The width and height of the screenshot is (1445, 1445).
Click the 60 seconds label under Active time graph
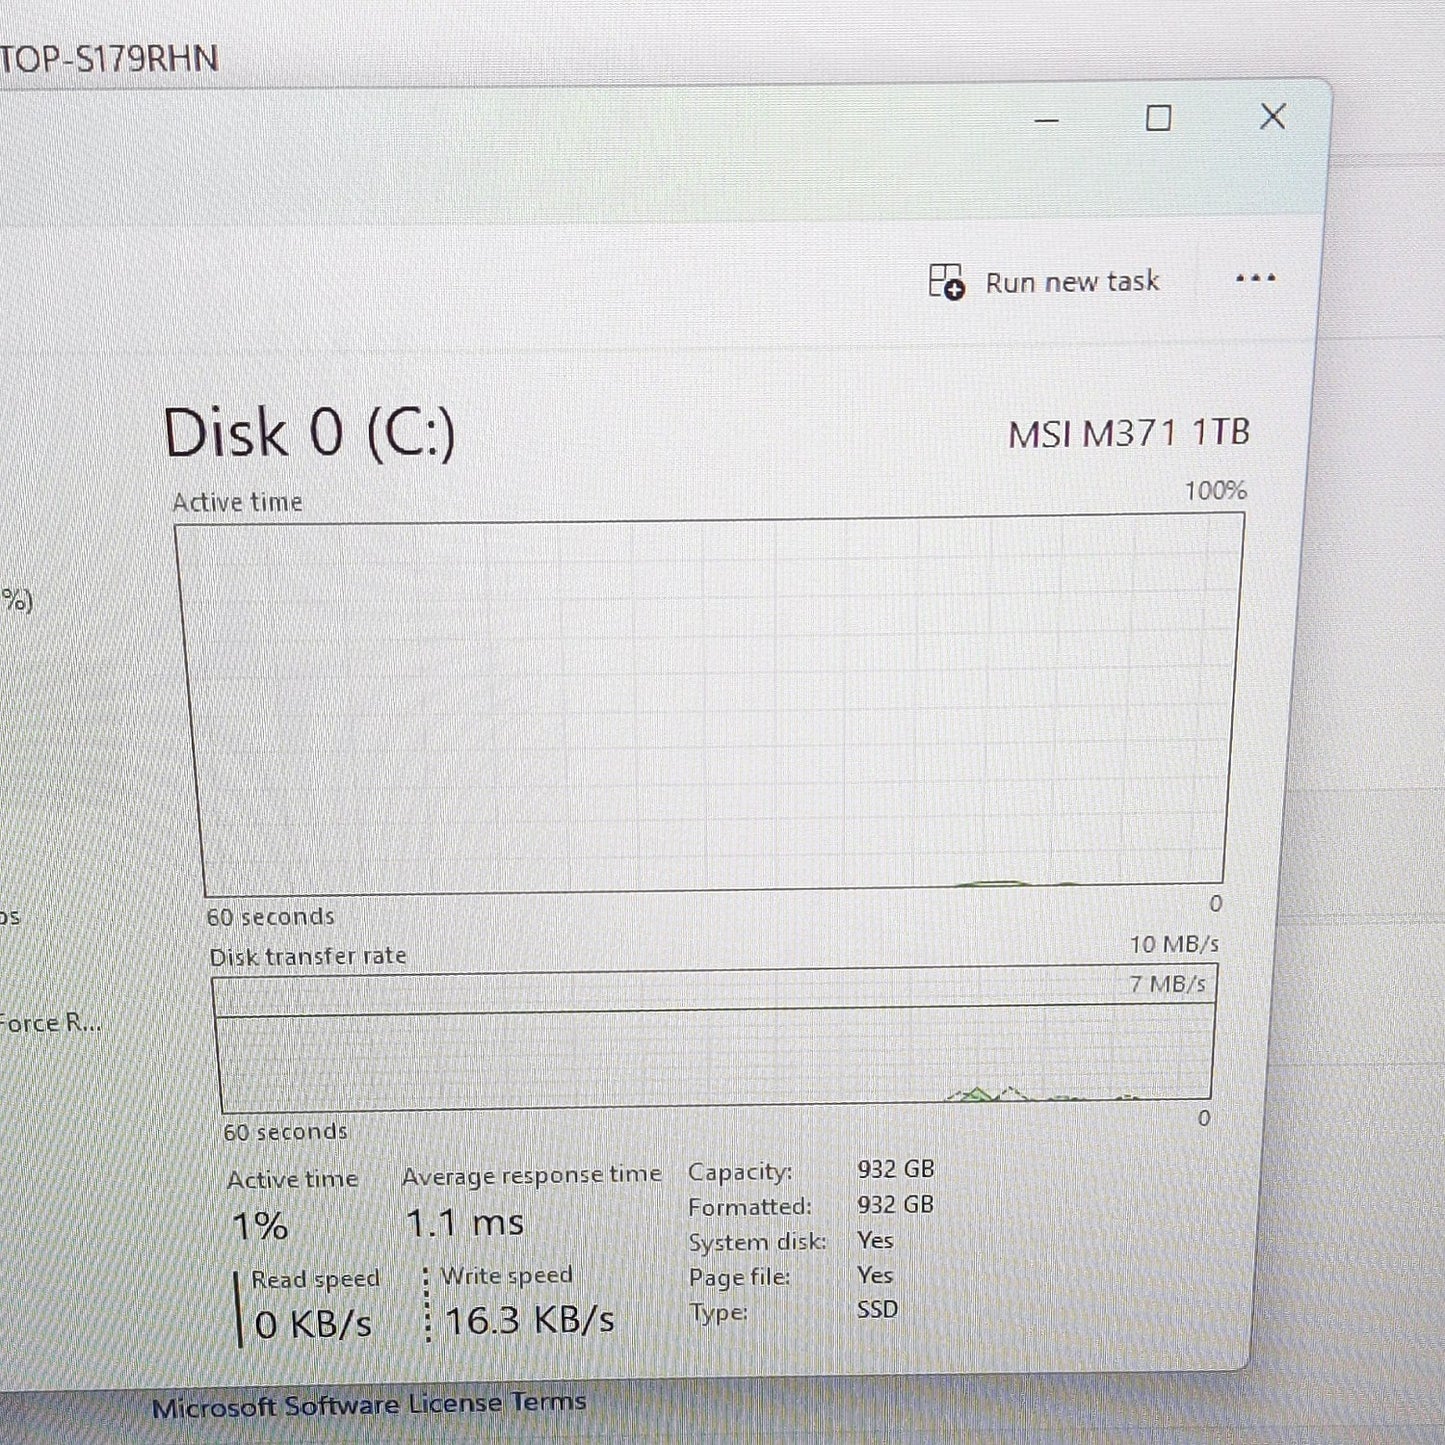coord(270,917)
